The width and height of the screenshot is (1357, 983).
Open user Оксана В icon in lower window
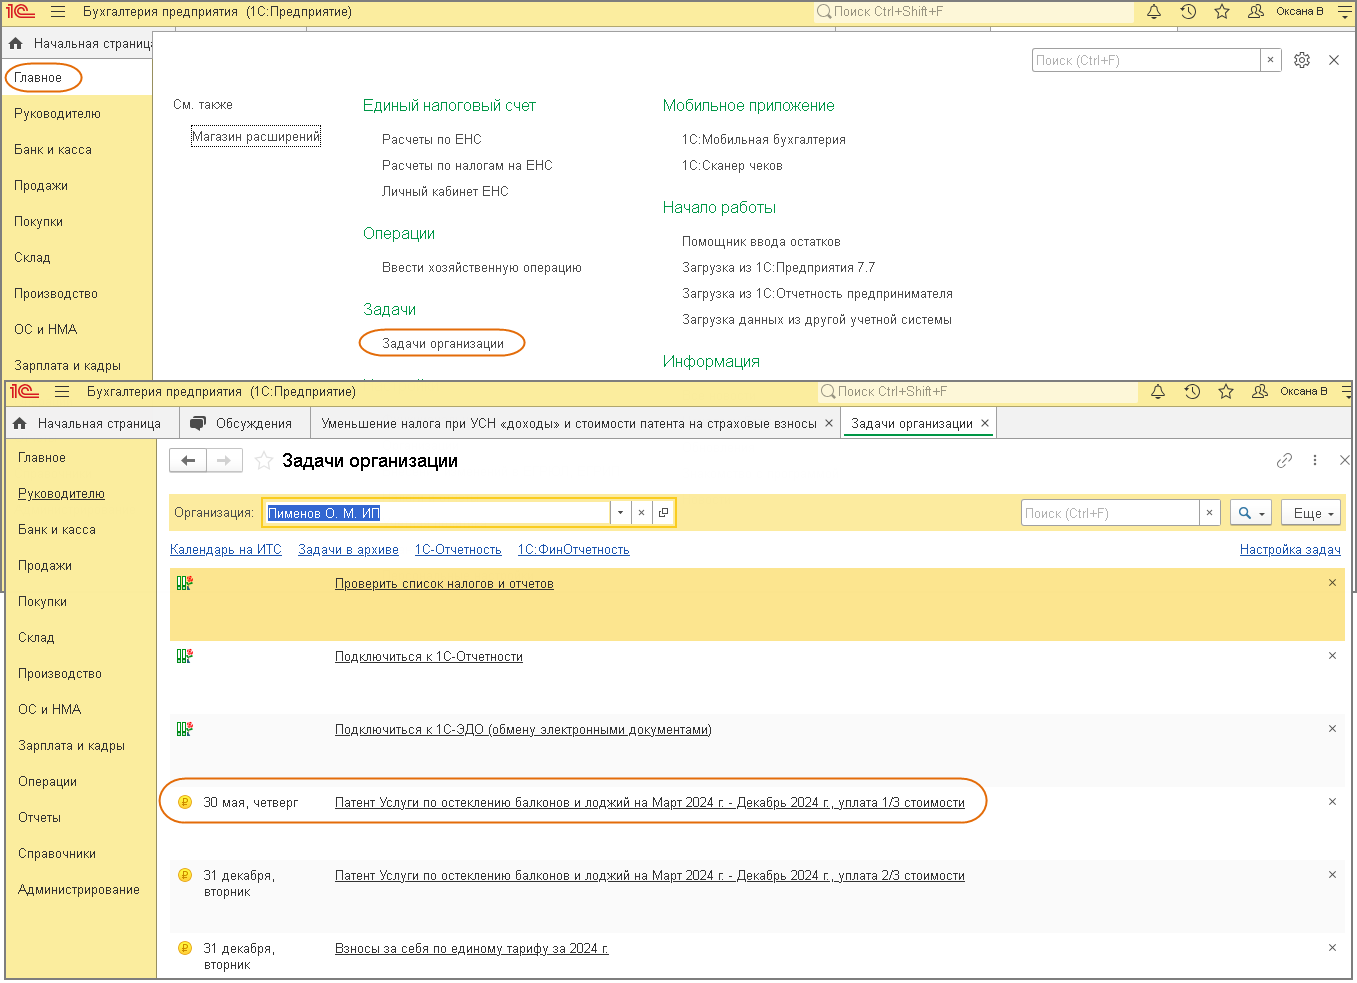click(1260, 392)
